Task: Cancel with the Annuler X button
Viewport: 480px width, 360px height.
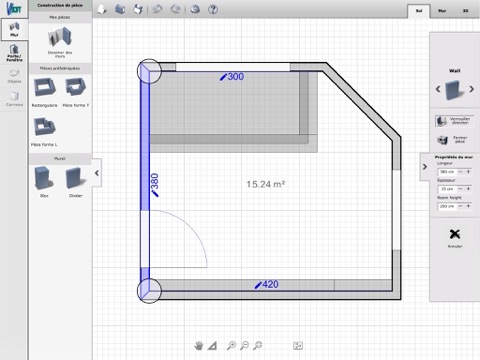Action: point(455,237)
